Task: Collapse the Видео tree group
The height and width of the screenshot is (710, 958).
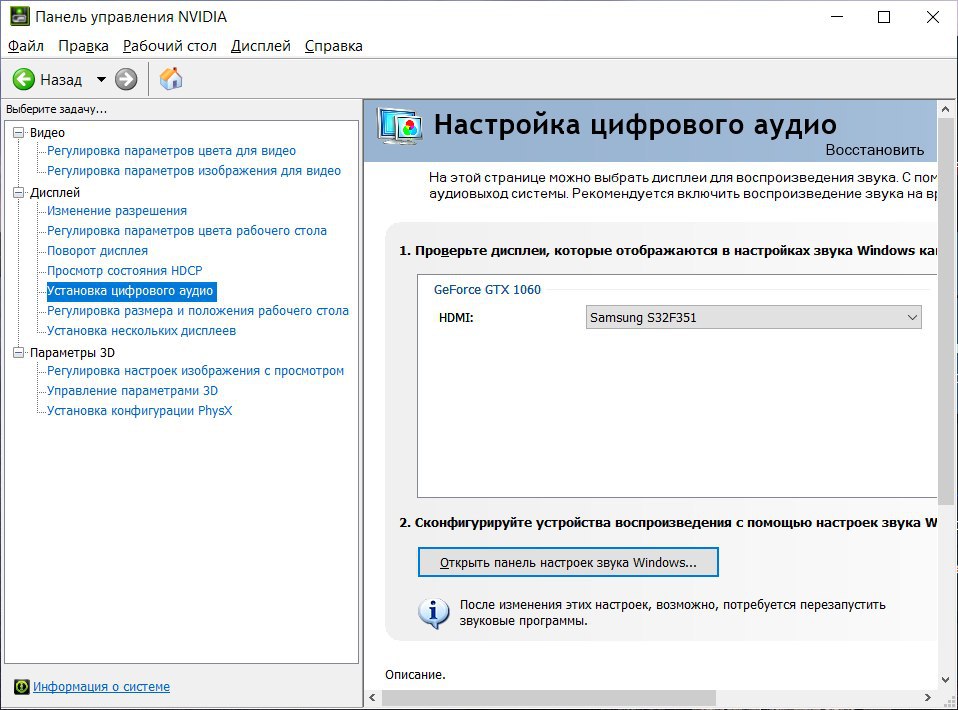Action: (19, 133)
